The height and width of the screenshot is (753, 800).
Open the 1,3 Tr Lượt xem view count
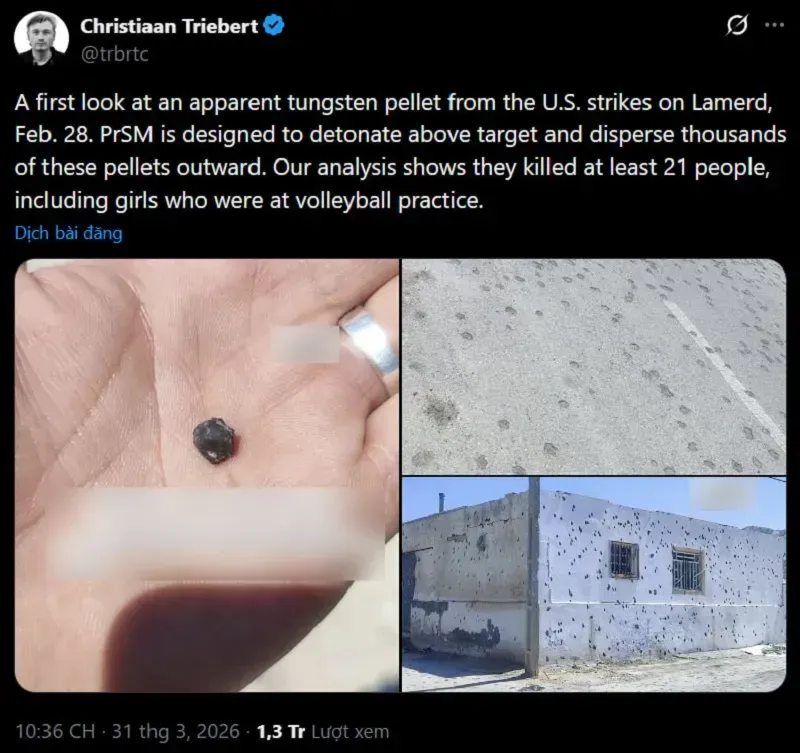coord(322,731)
